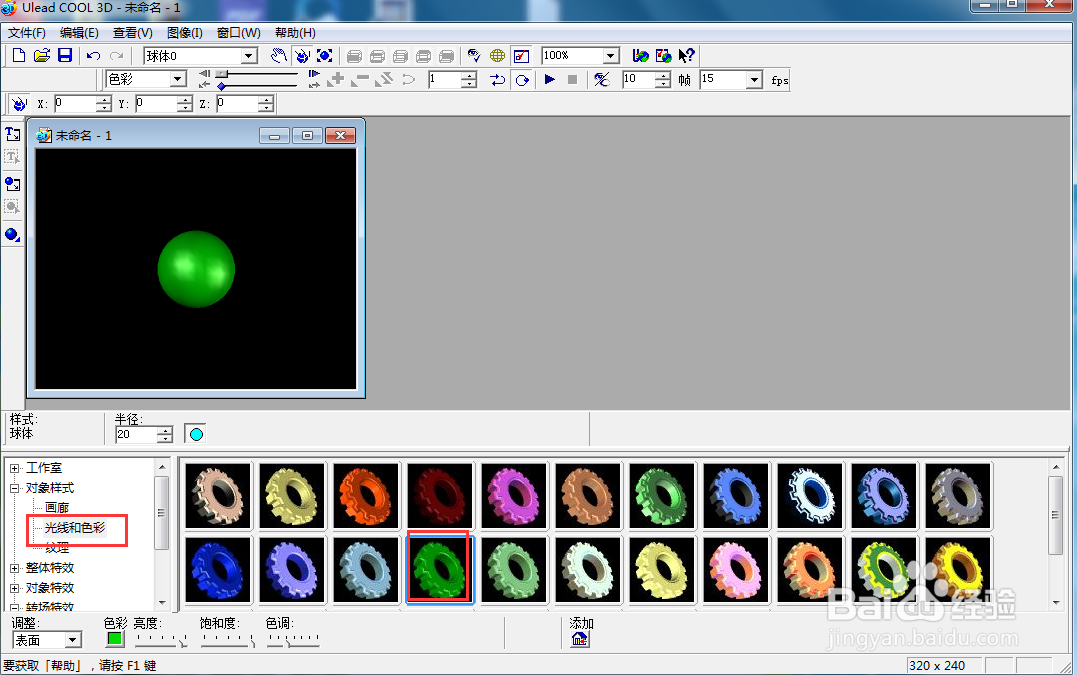Image resolution: width=1077 pixels, height=675 pixels.
Task: Play the animation
Action: (549, 80)
